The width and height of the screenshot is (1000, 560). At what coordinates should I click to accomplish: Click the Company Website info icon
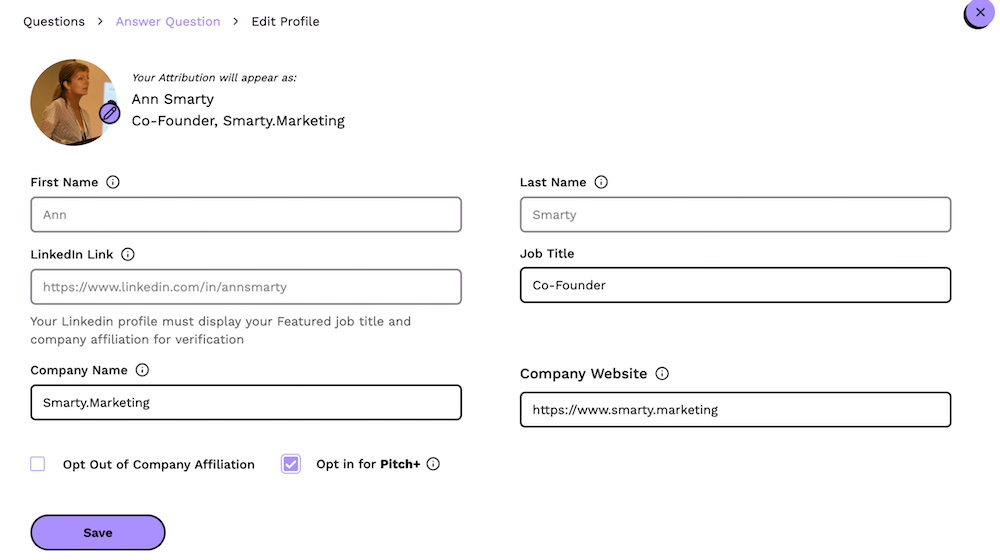[662, 374]
